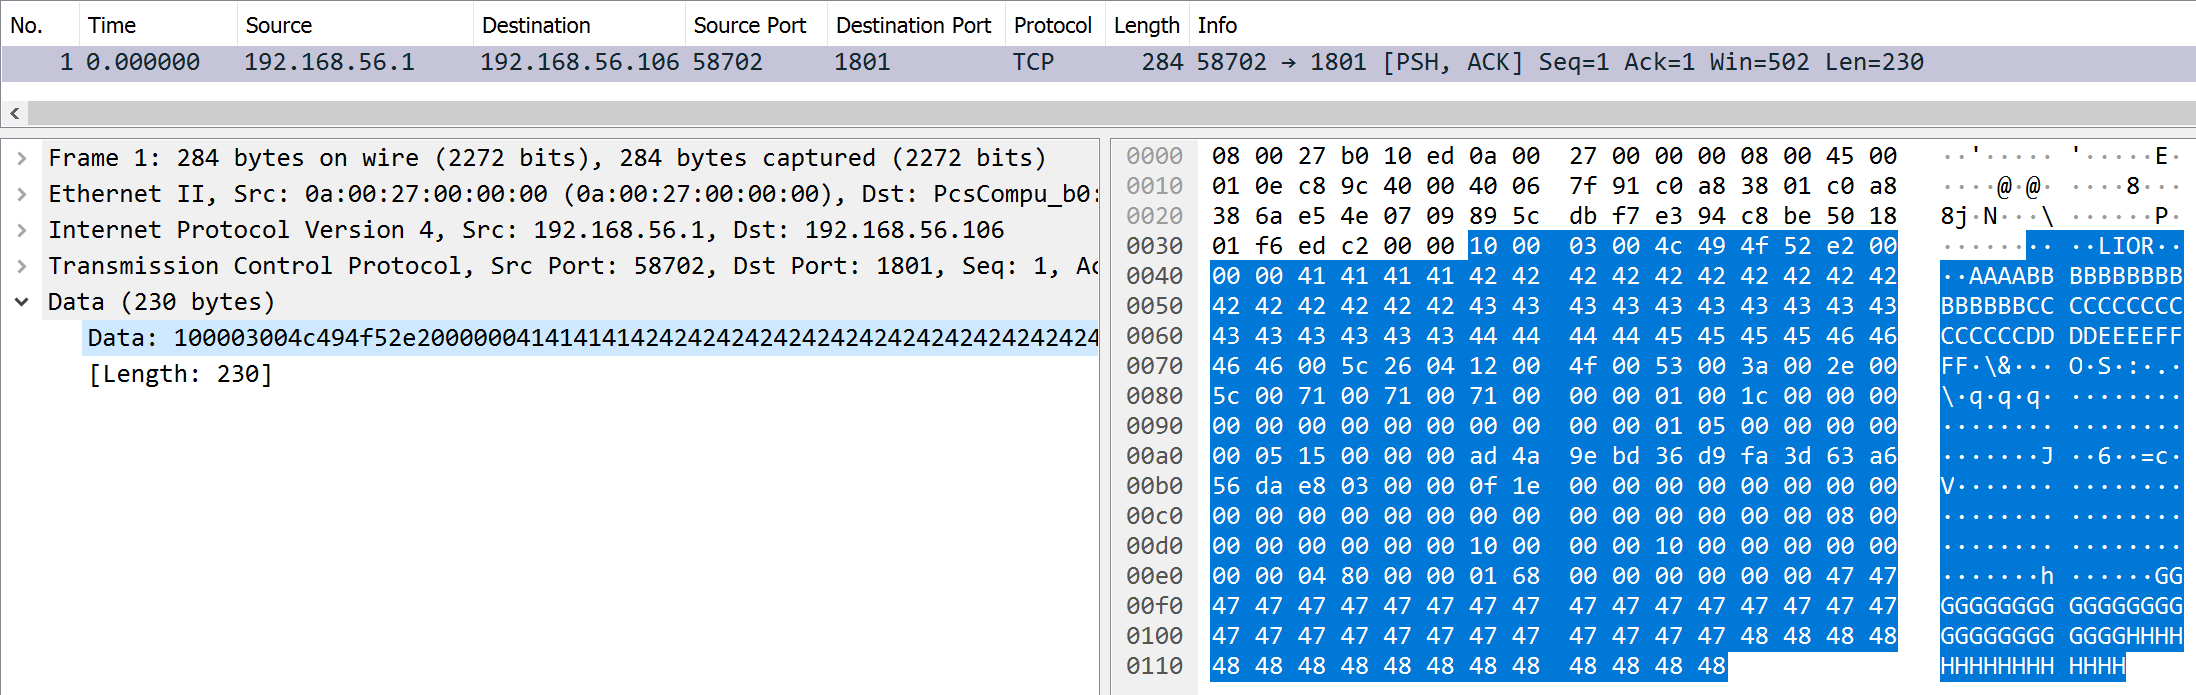2196x695 pixels.
Task: Sort by the Length column header
Action: click(1146, 25)
